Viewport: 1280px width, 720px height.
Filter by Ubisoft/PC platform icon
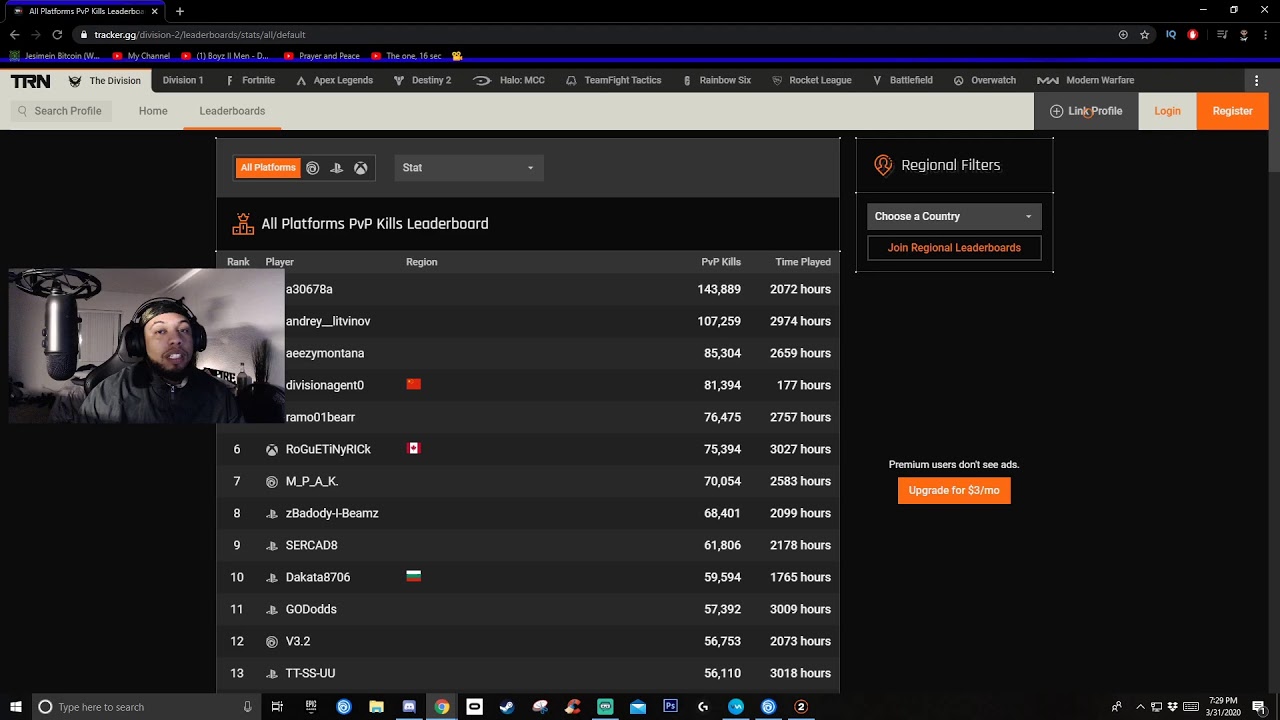tap(312, 168)
